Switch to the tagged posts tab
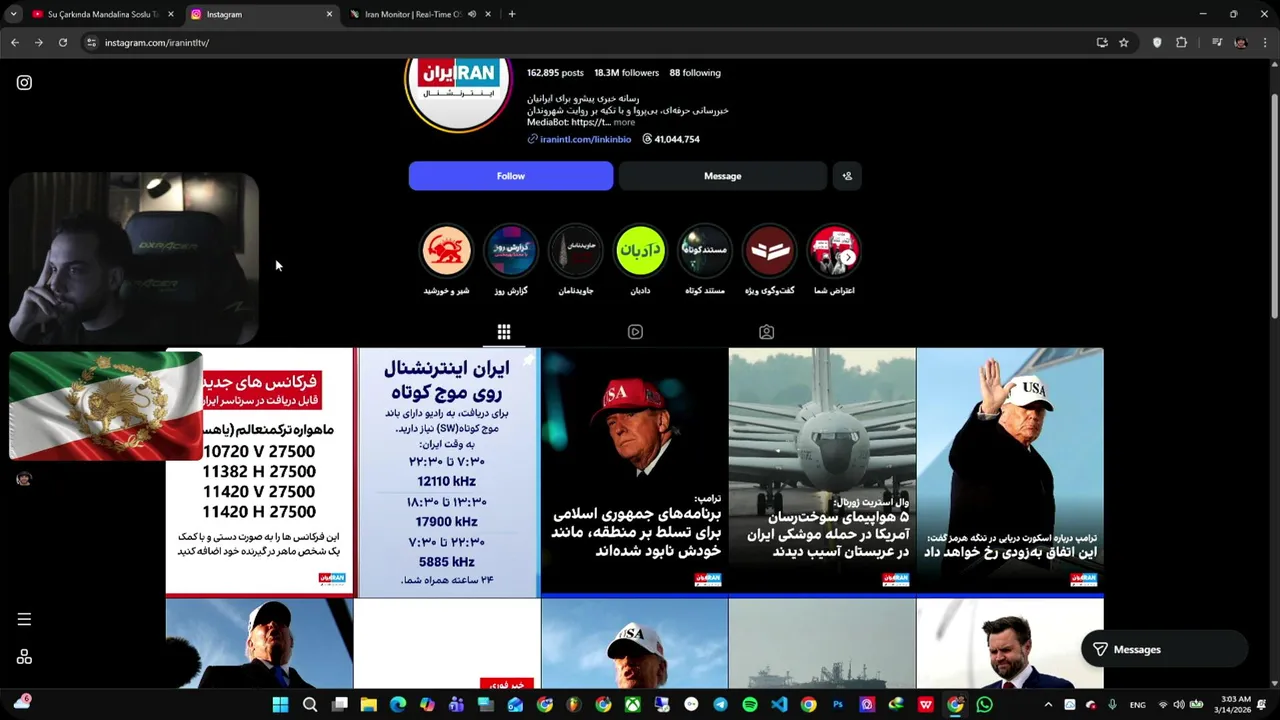The image size is (1280, 720). 766,332
